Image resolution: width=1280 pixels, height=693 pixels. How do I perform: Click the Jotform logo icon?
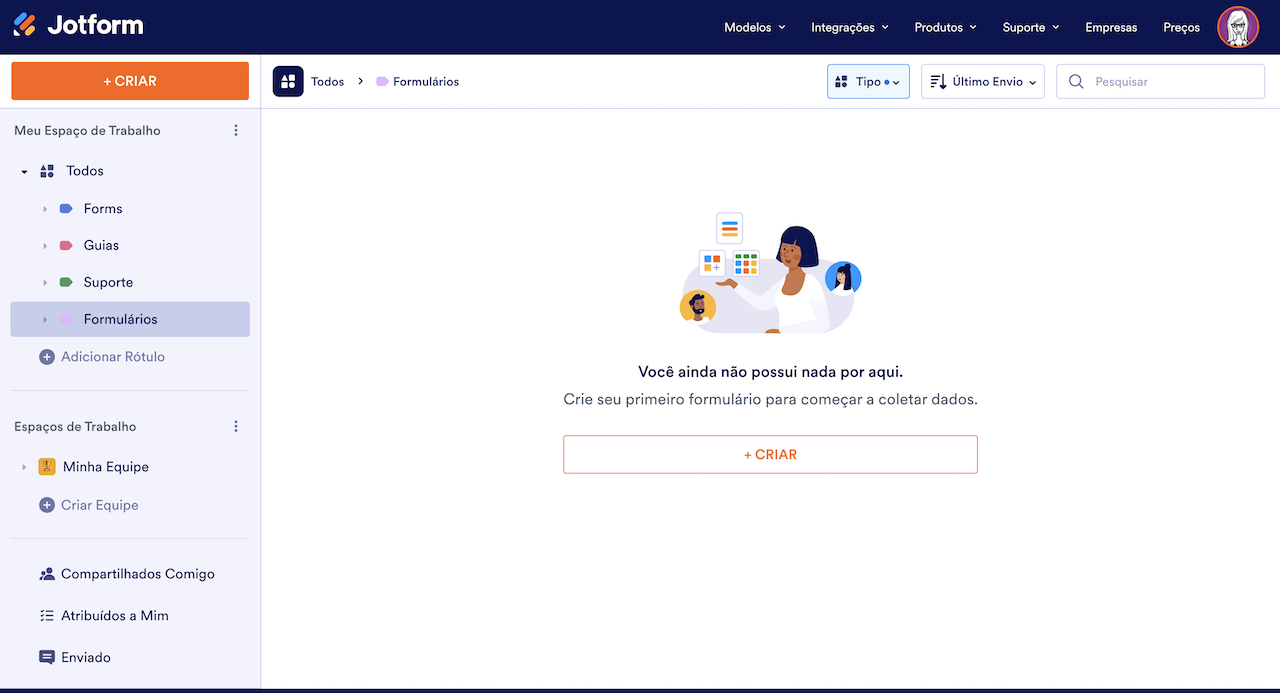25,26
